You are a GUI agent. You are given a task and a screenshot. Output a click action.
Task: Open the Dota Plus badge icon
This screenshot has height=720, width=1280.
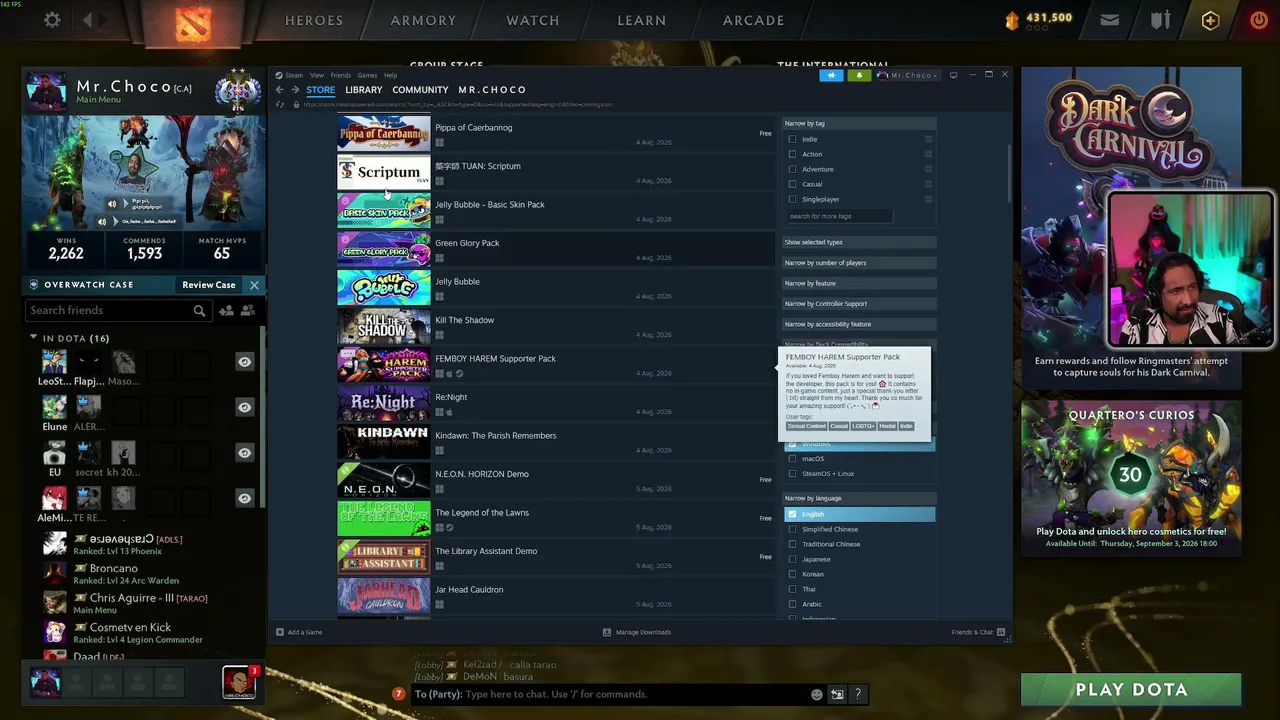(1210, 20)
